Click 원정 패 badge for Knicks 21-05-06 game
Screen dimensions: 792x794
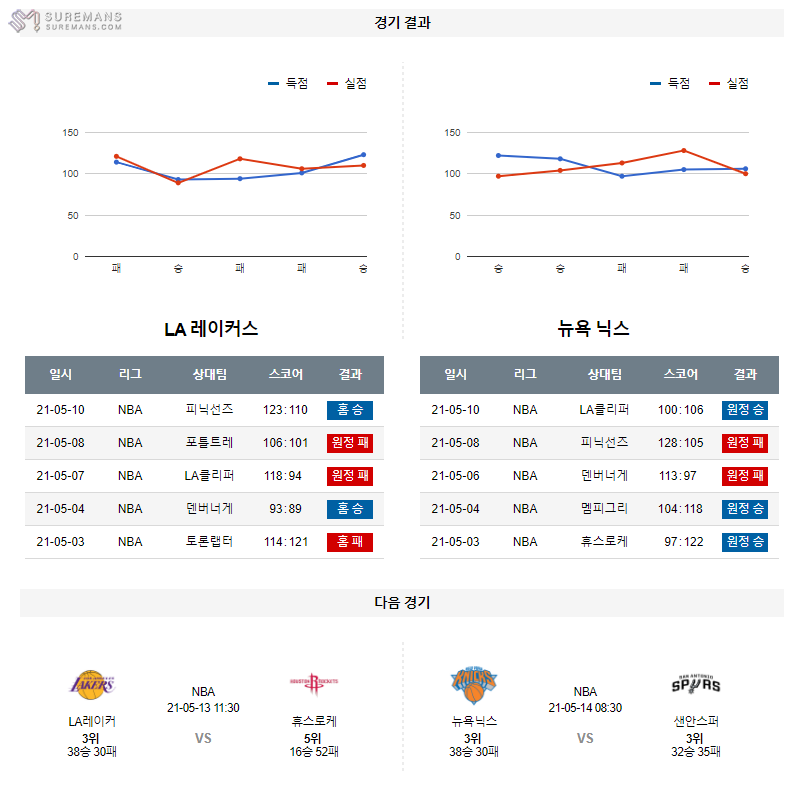tap(744, 476)
